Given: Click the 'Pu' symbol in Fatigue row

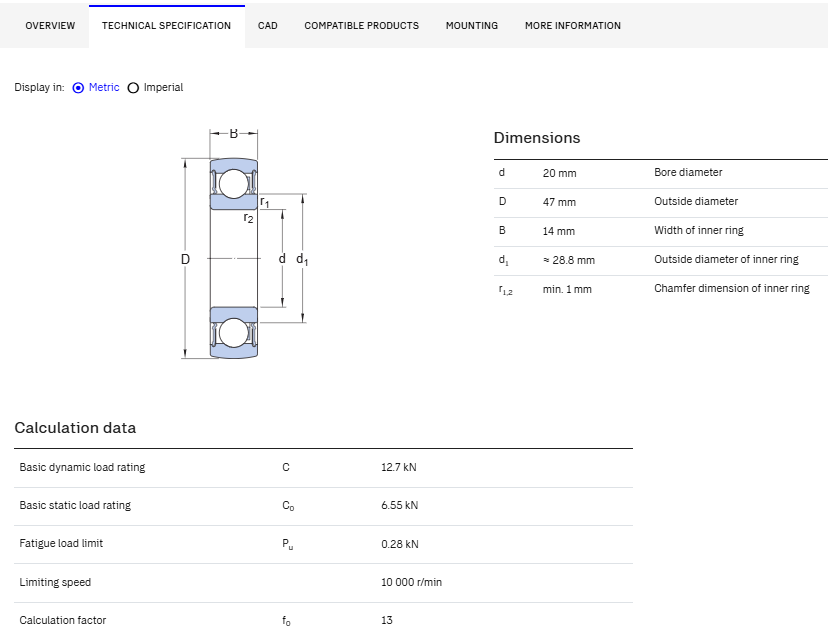Looking at the screenshot, I should point(288,544).
